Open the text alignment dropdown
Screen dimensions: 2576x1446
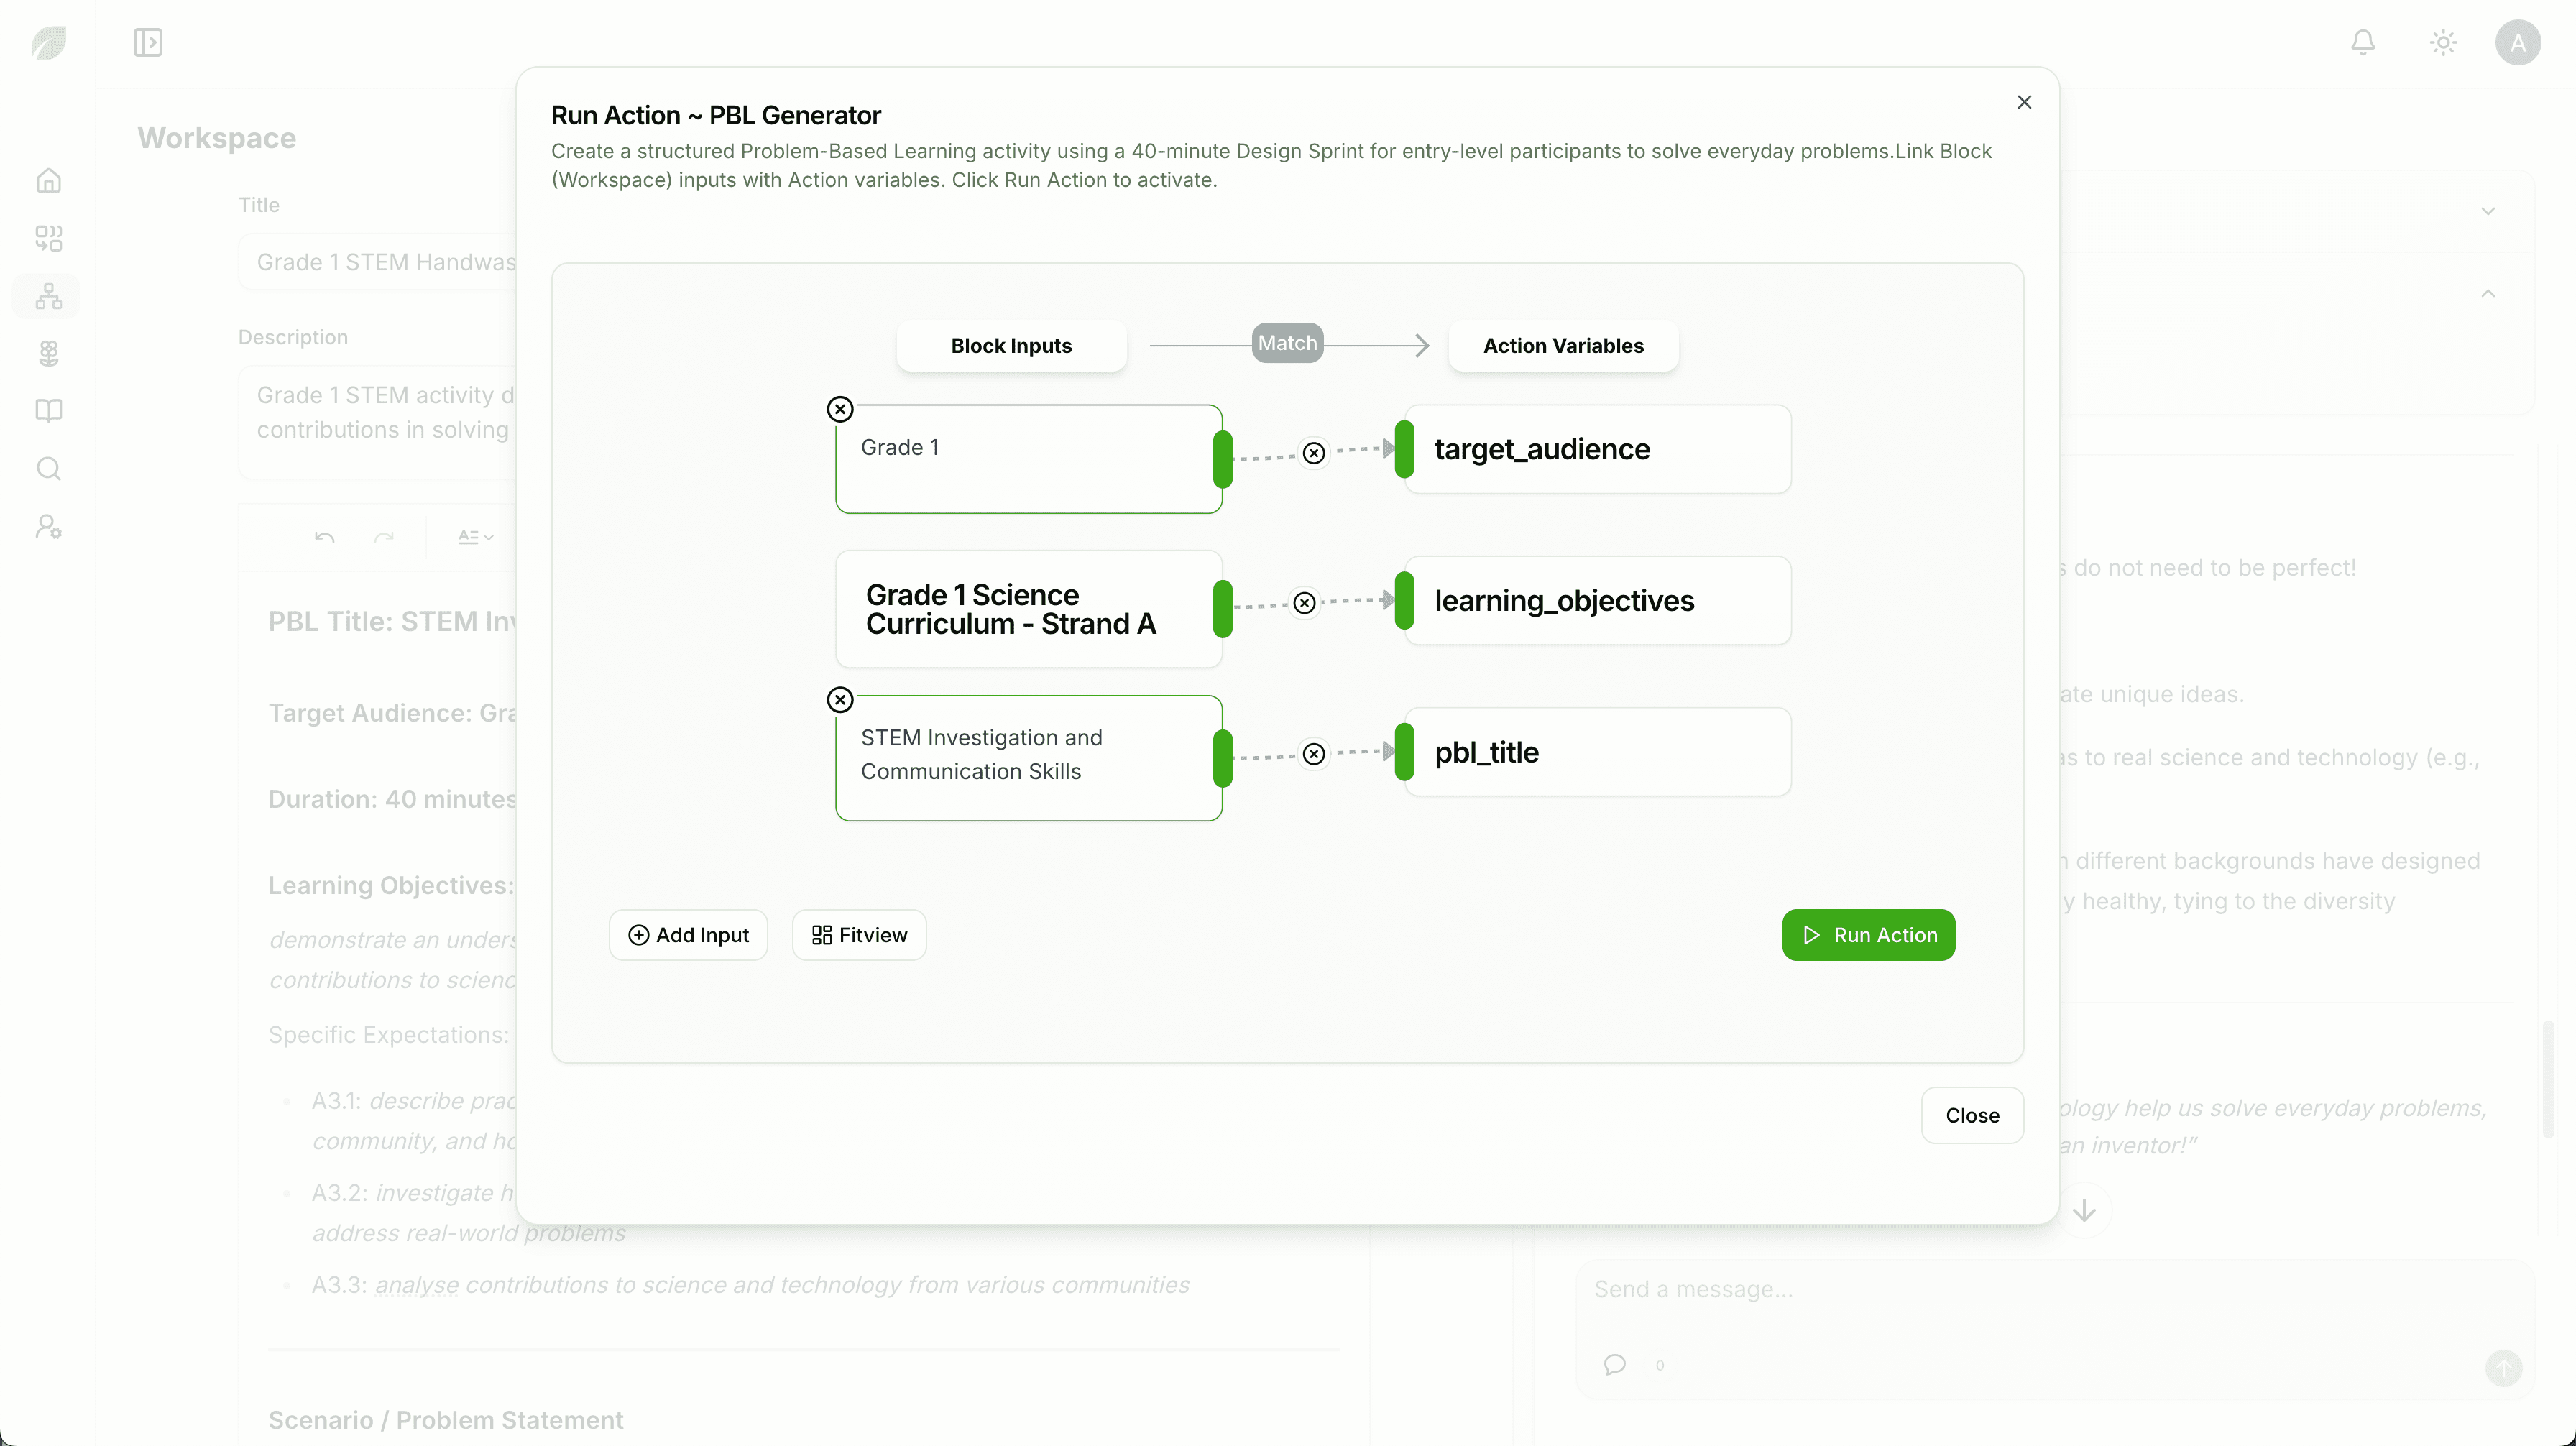point(475,537)
